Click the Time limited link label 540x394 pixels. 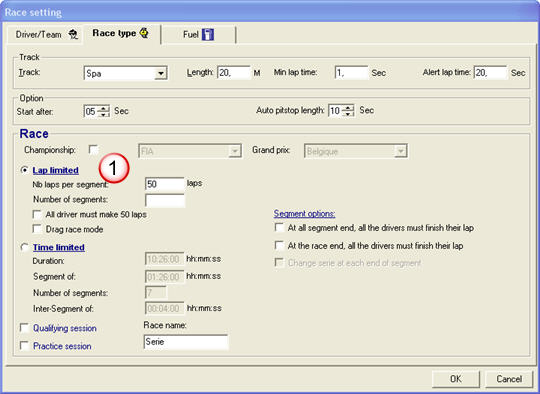(x=59, y=247)
